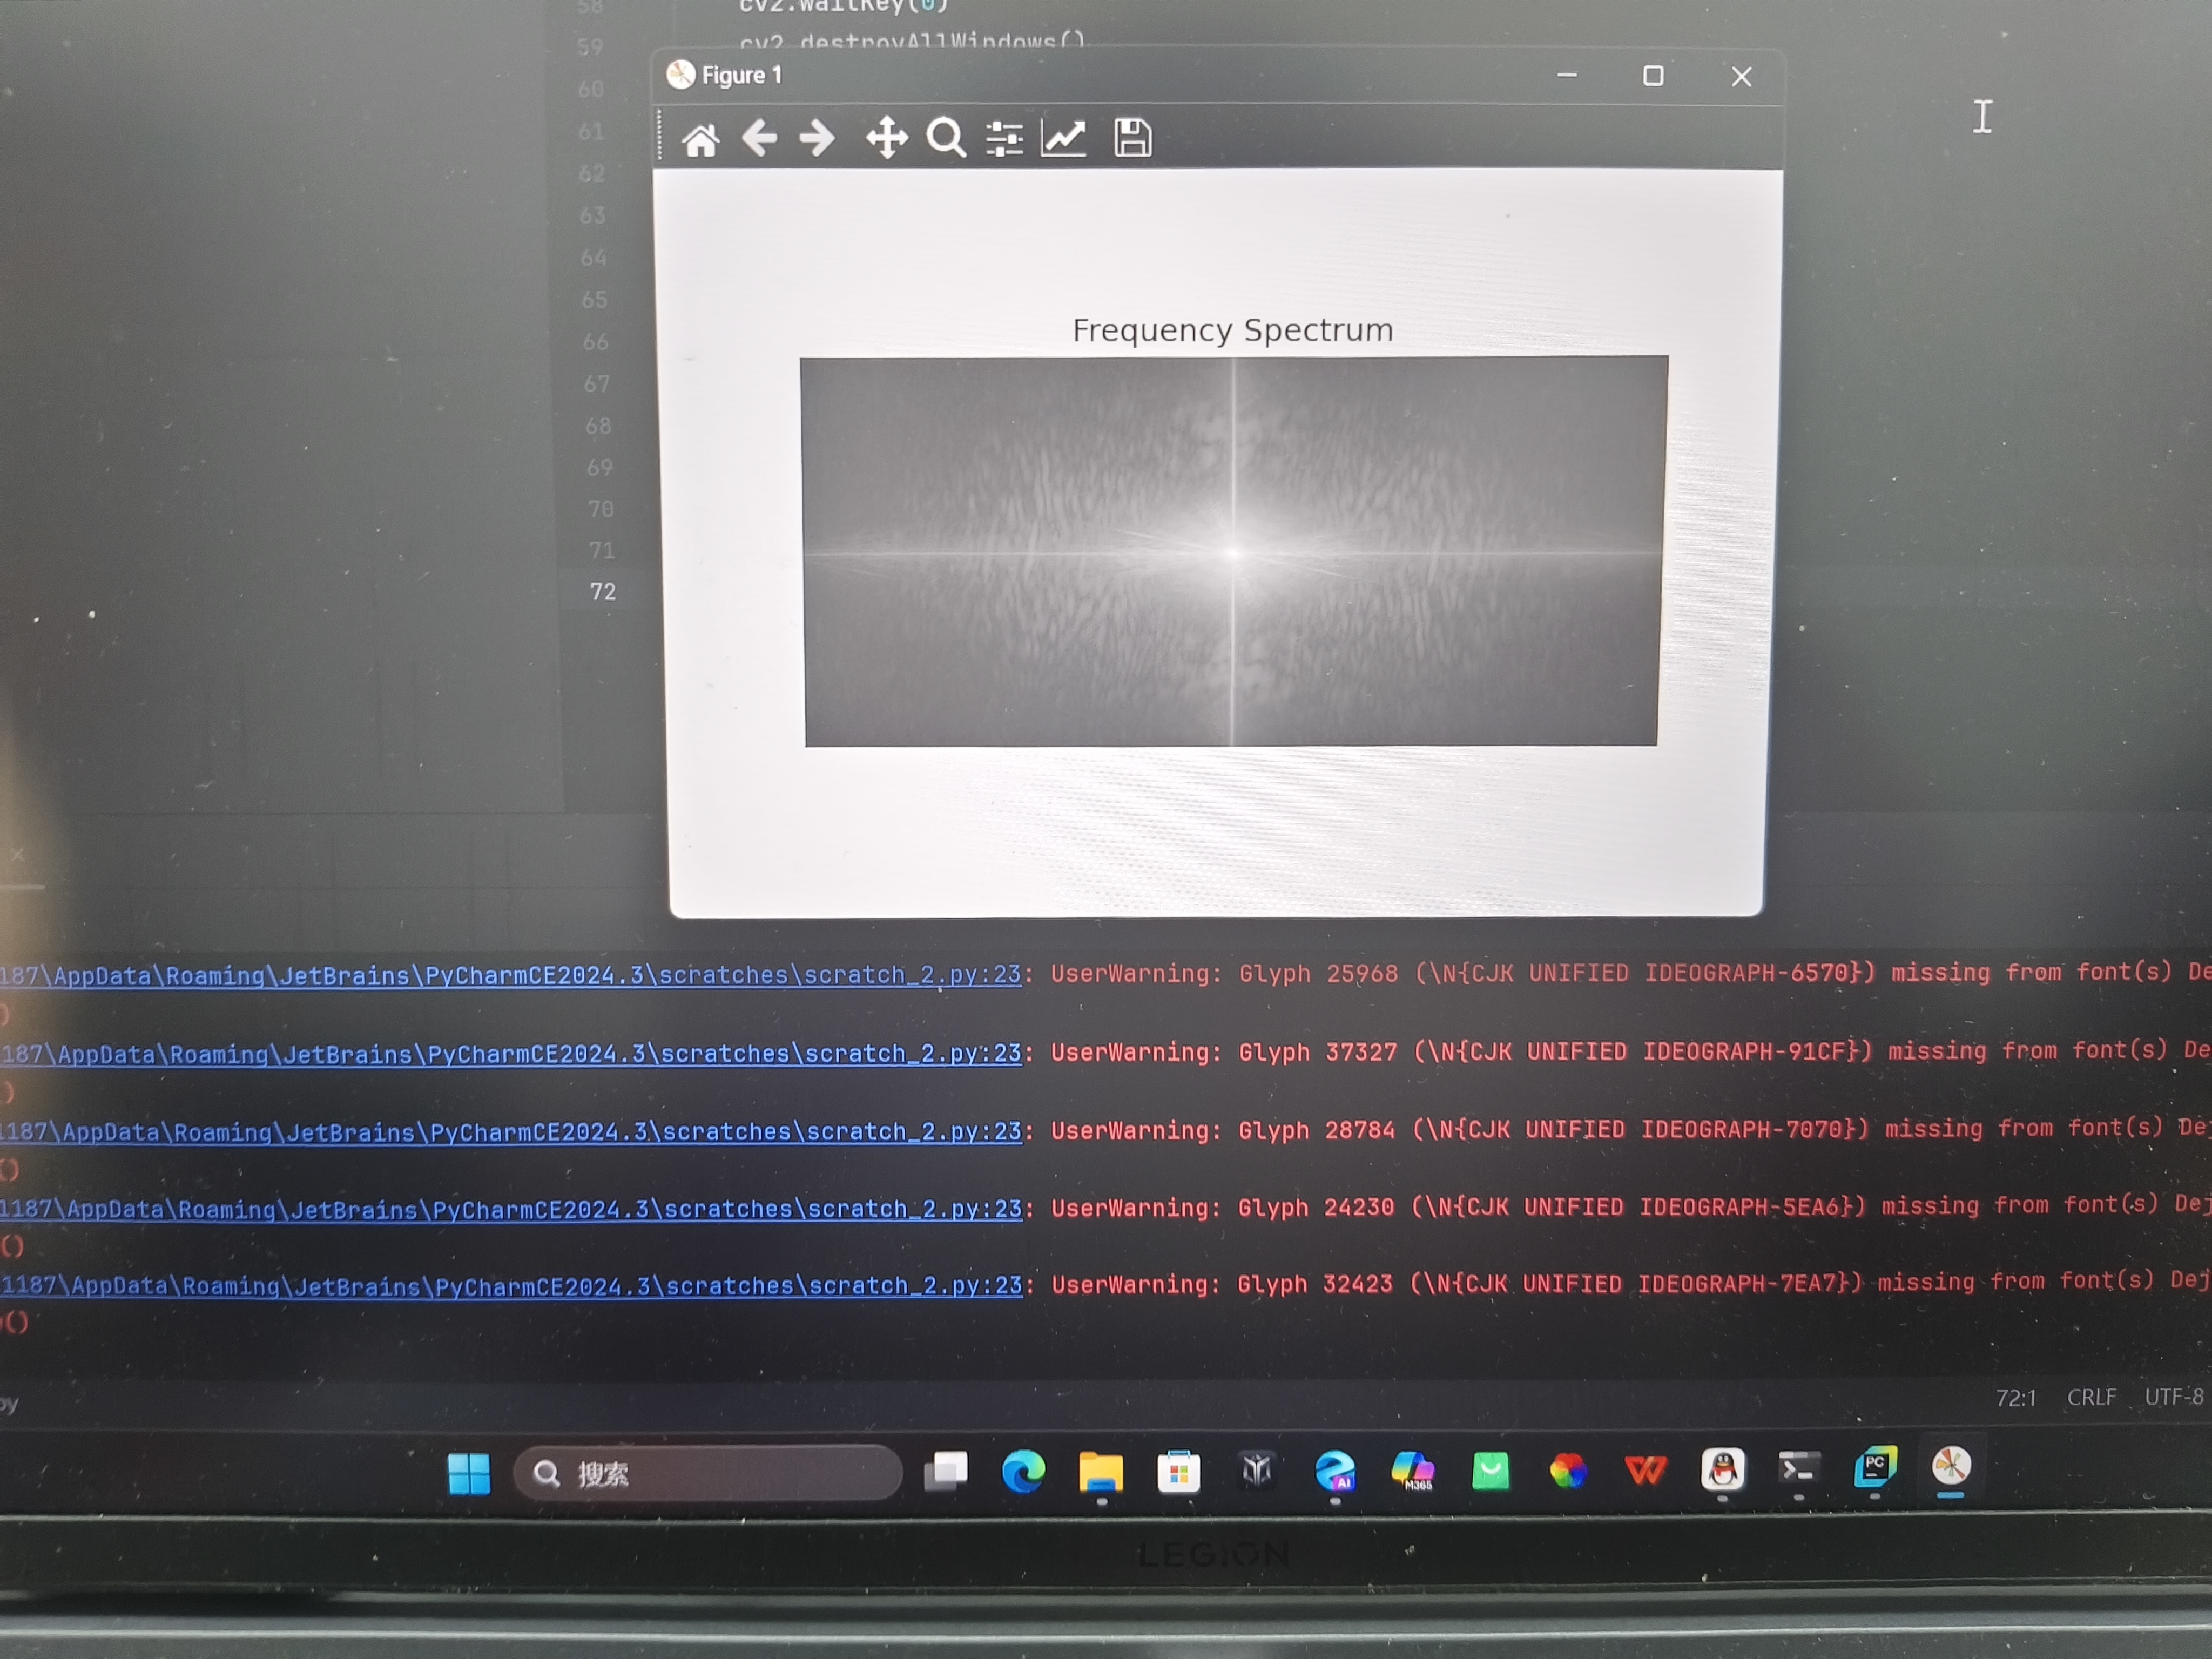Screen dimensions: 2212x1659
Task: Open File Explorer from the taskbar
Action: tap(1101, 1472)
